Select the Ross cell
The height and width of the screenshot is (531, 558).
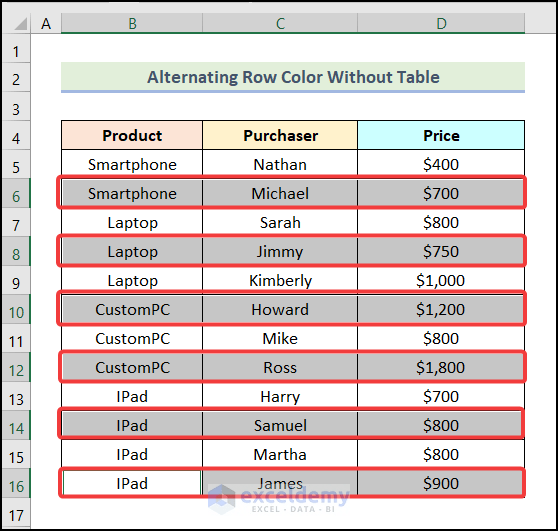pos(280,367)
